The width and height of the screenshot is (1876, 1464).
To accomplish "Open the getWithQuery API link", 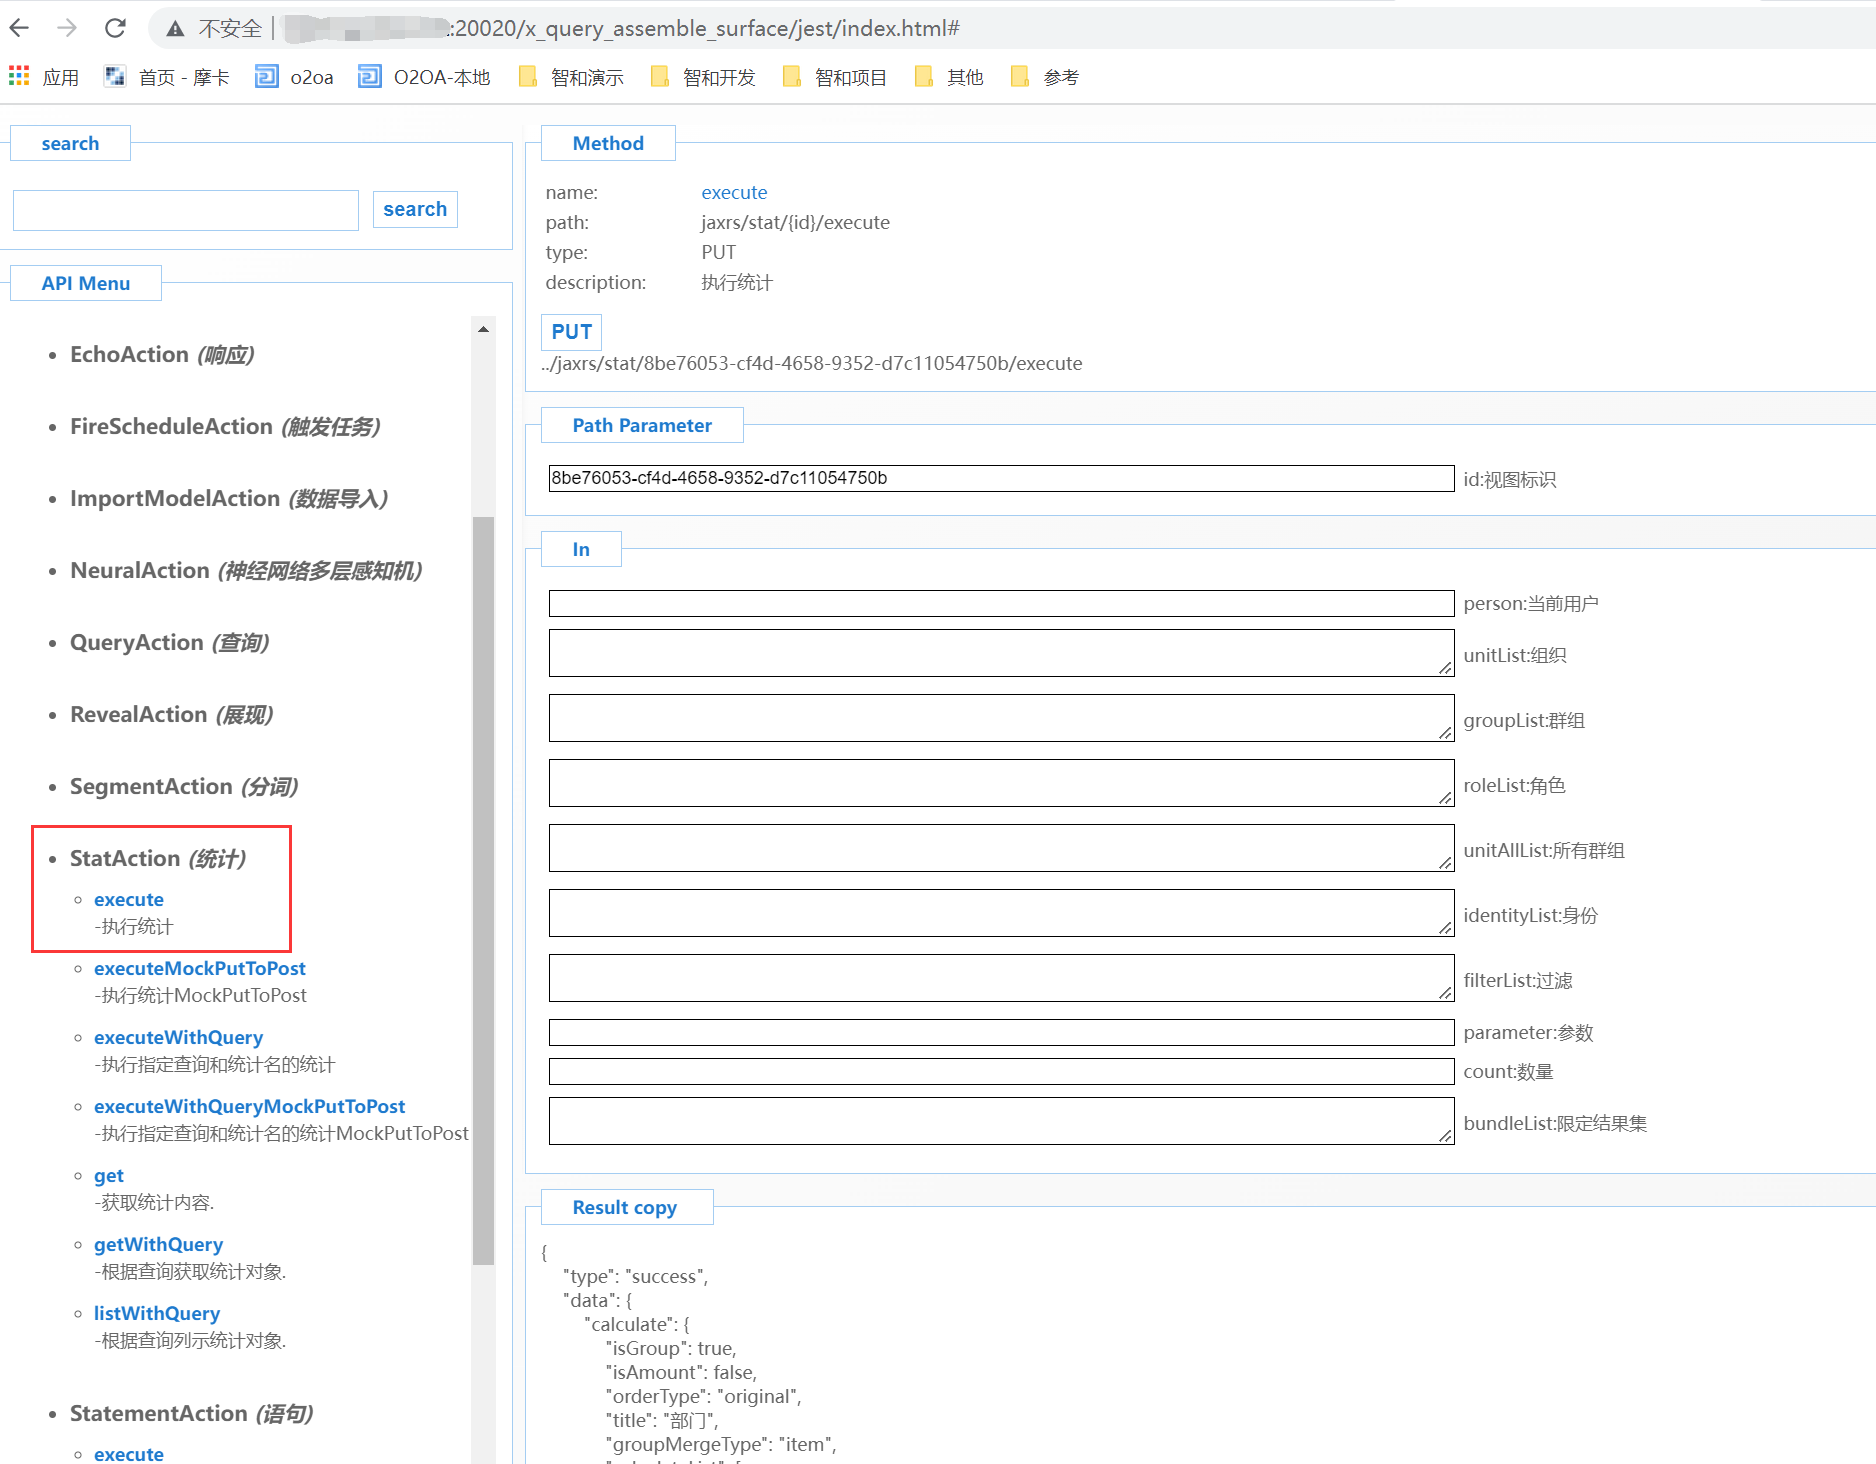I will pos(158,1244).
